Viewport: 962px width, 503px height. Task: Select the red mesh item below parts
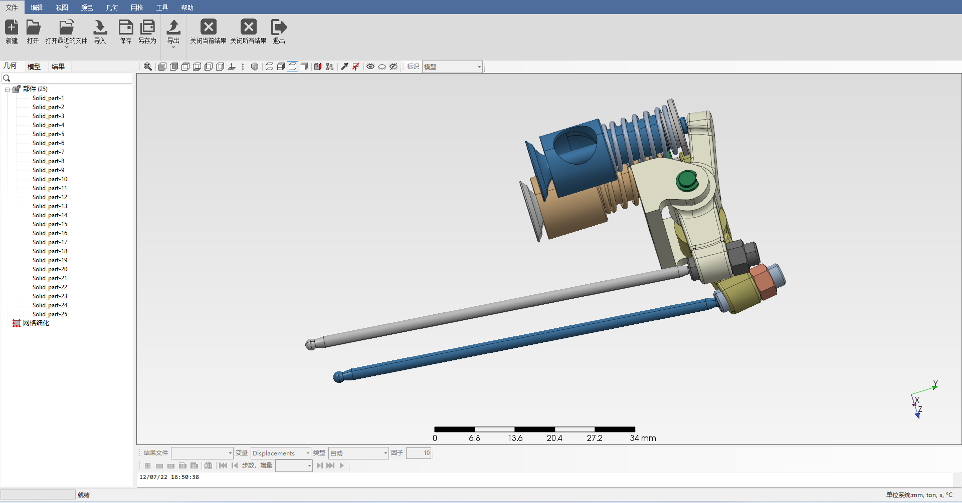pyautogui.click(x=31, y=323)
